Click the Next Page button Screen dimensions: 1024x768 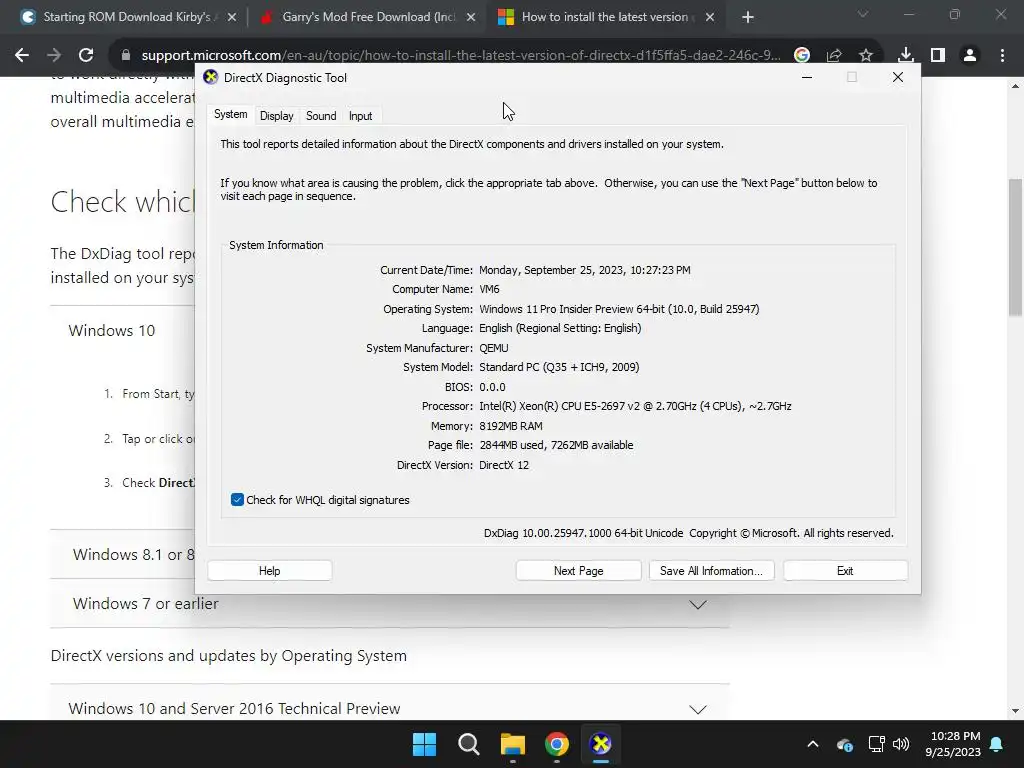tap(579, 571)
